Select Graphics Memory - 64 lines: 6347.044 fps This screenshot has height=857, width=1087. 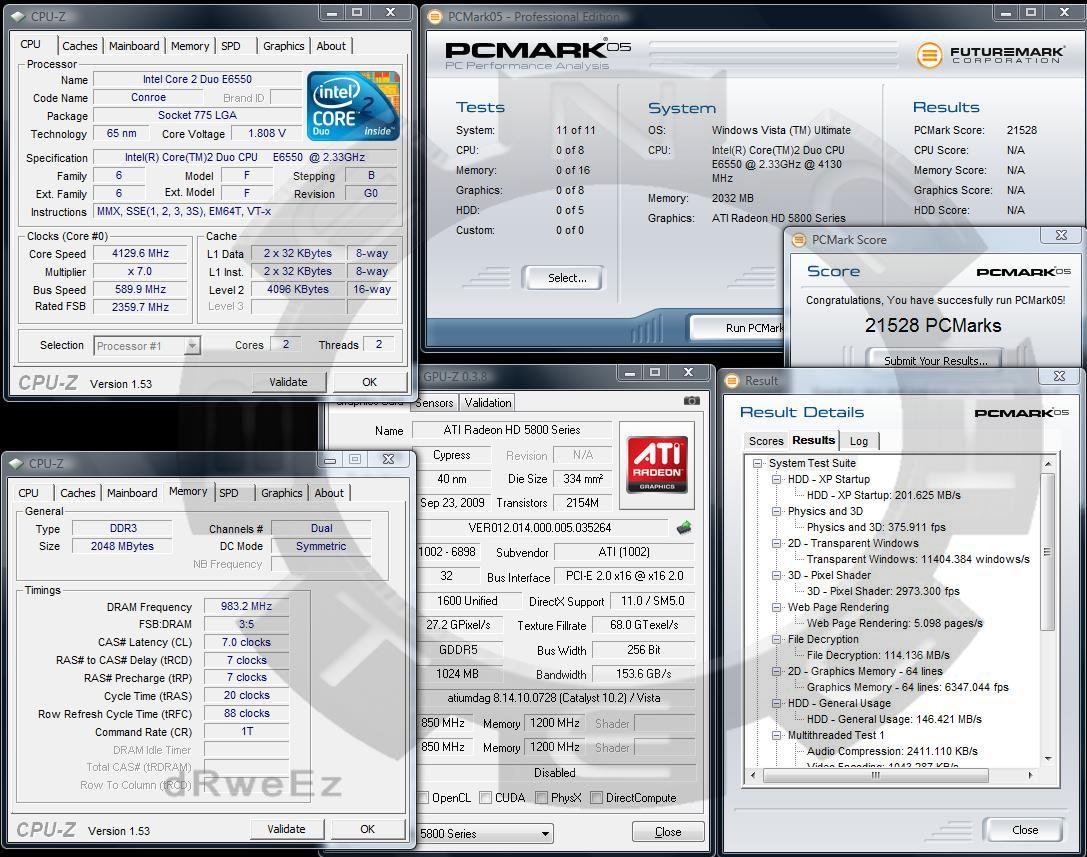coord(907,687)
